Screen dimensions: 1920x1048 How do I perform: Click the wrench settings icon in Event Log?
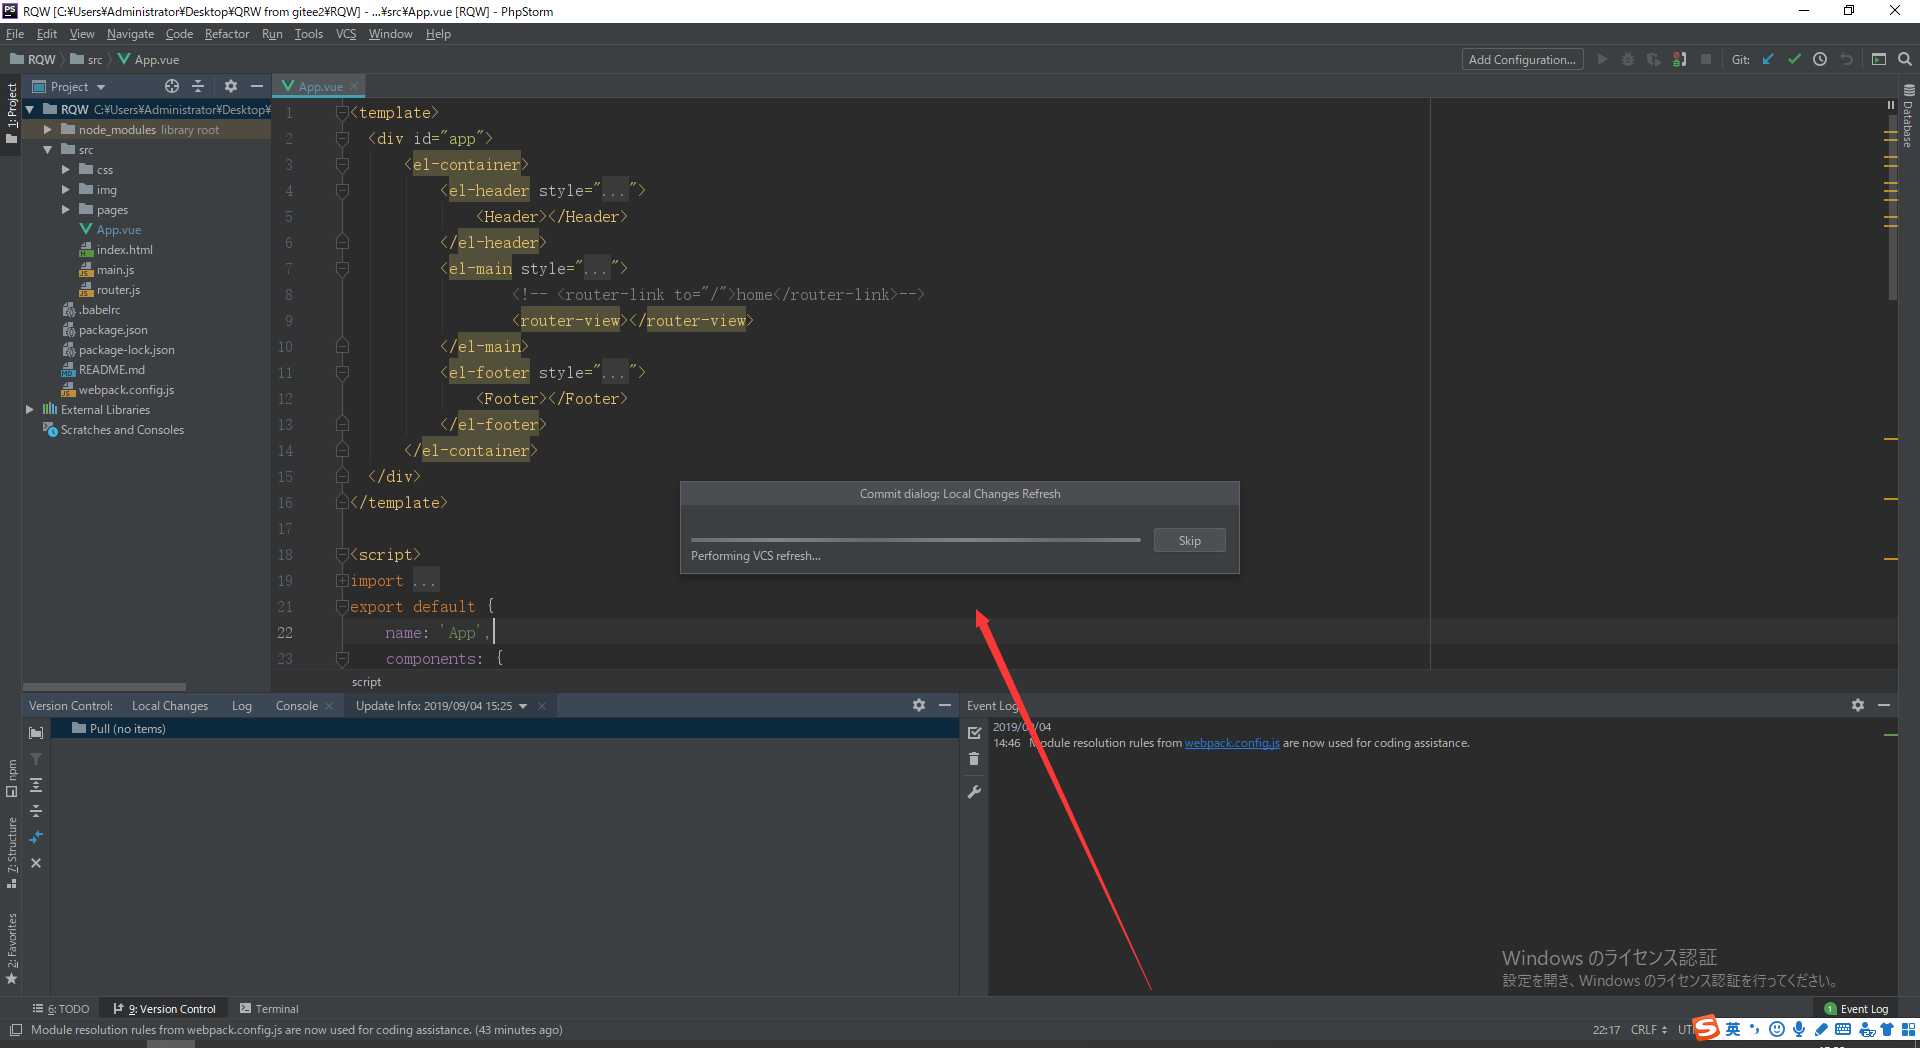[x=975, y=792]
